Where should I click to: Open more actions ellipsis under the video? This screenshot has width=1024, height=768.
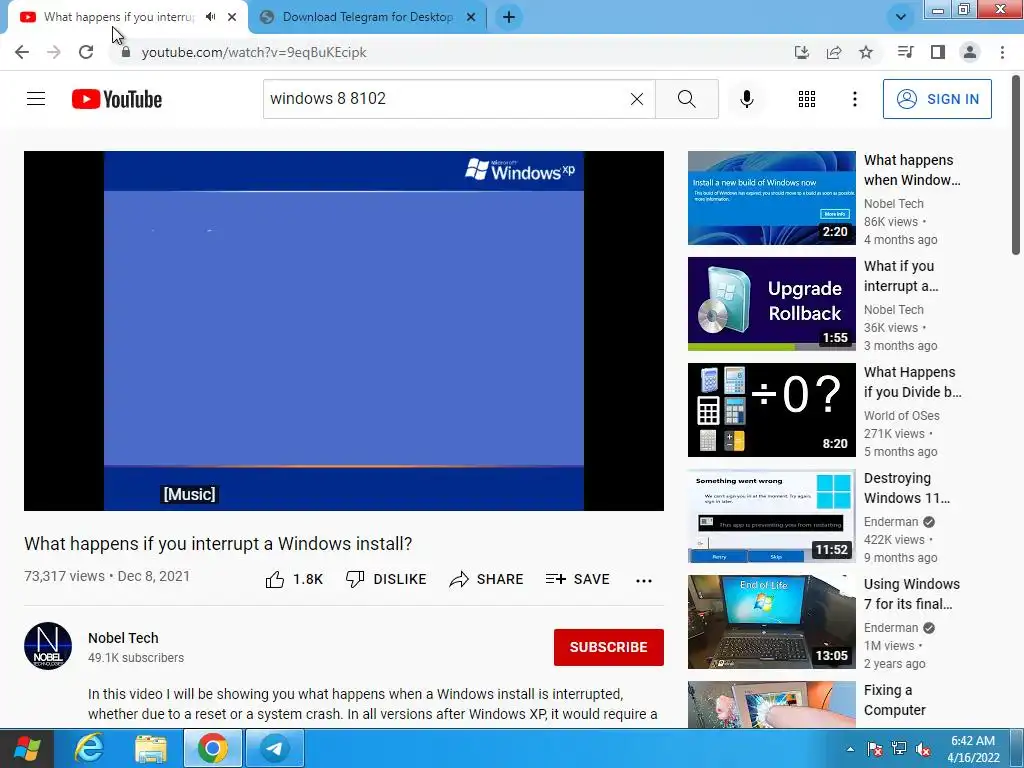644,581
